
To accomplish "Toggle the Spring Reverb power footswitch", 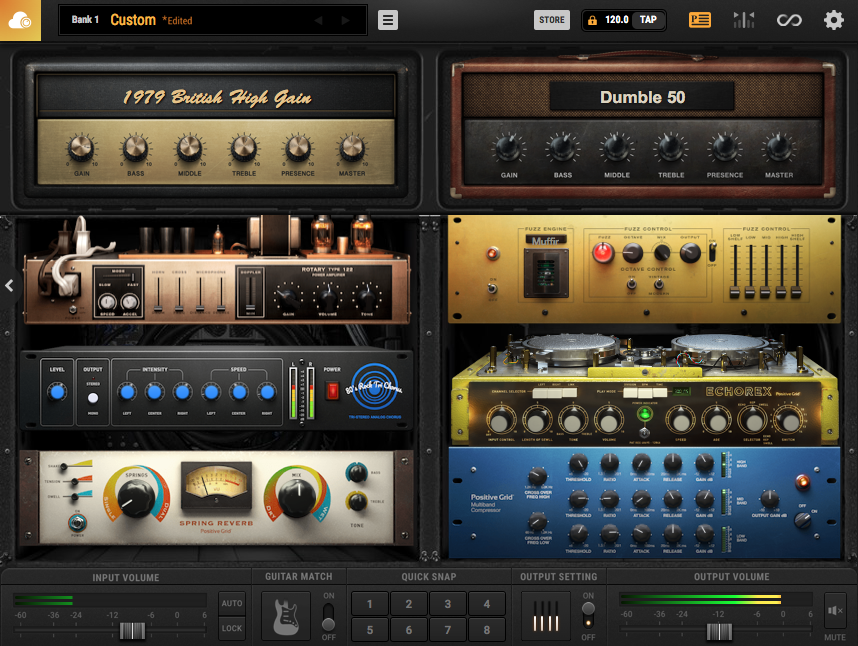I will [x=77, y=523].
